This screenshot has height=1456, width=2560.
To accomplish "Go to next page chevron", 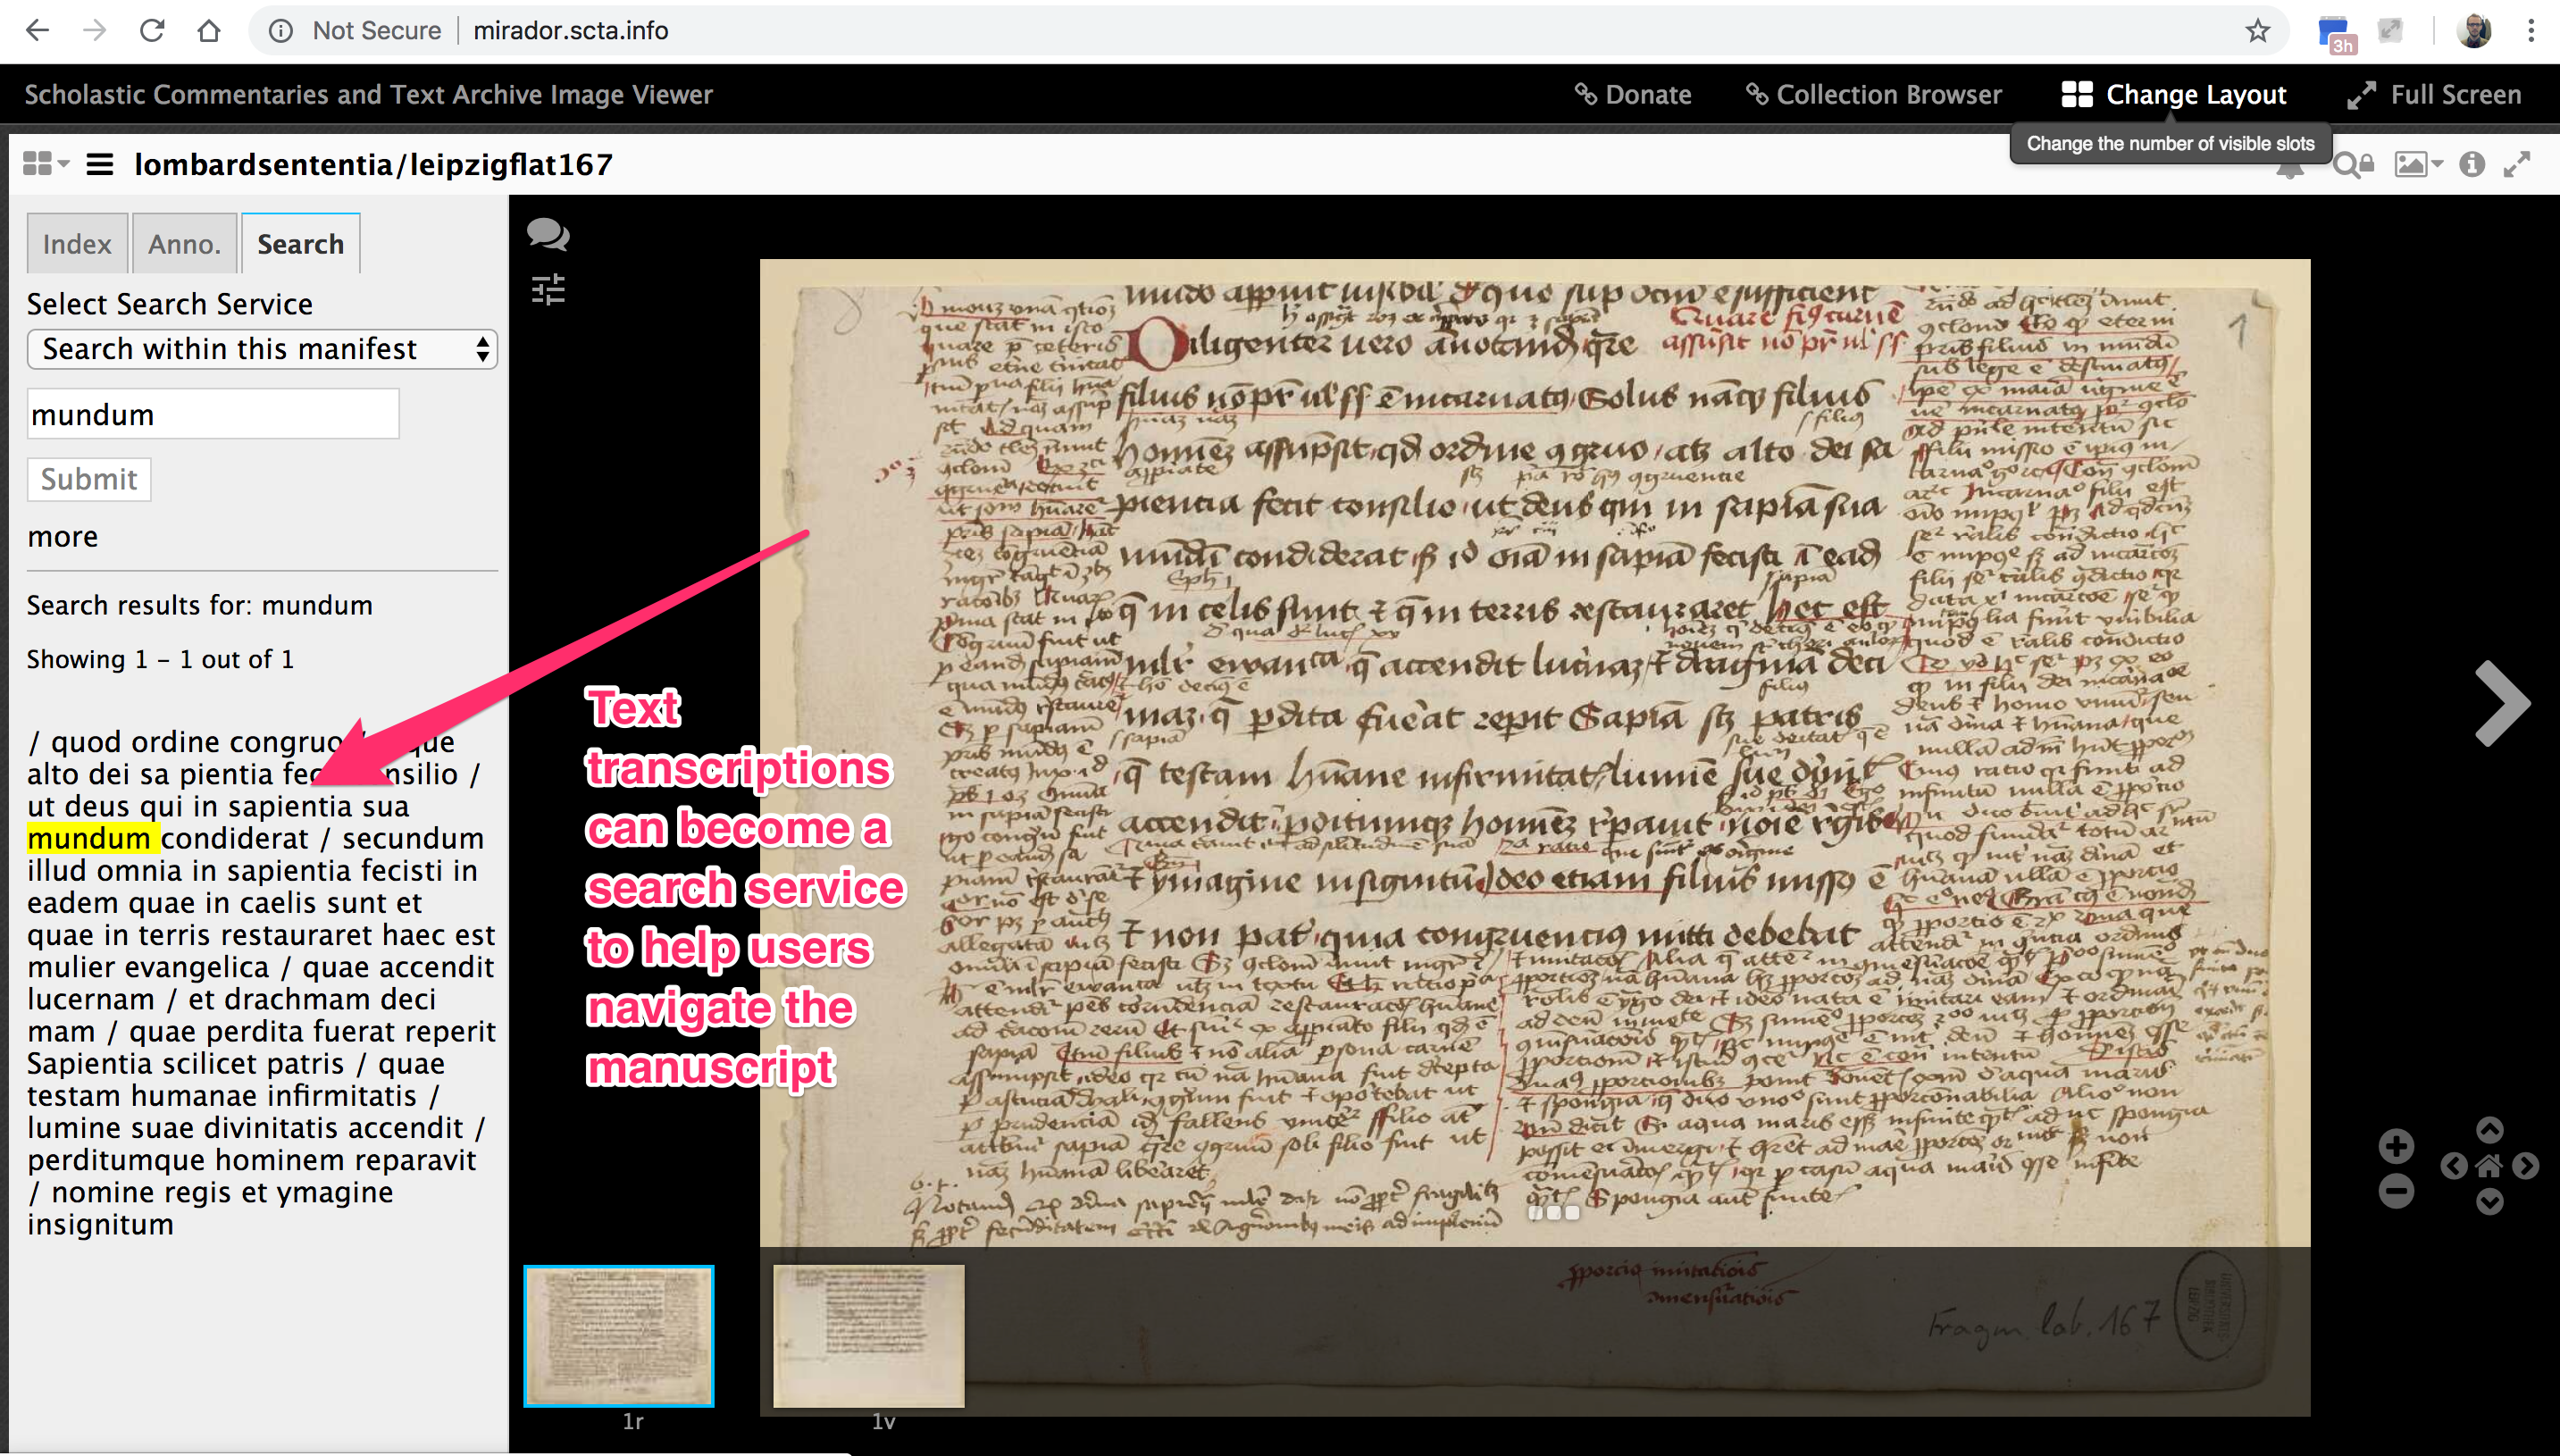I will 2502,704.
